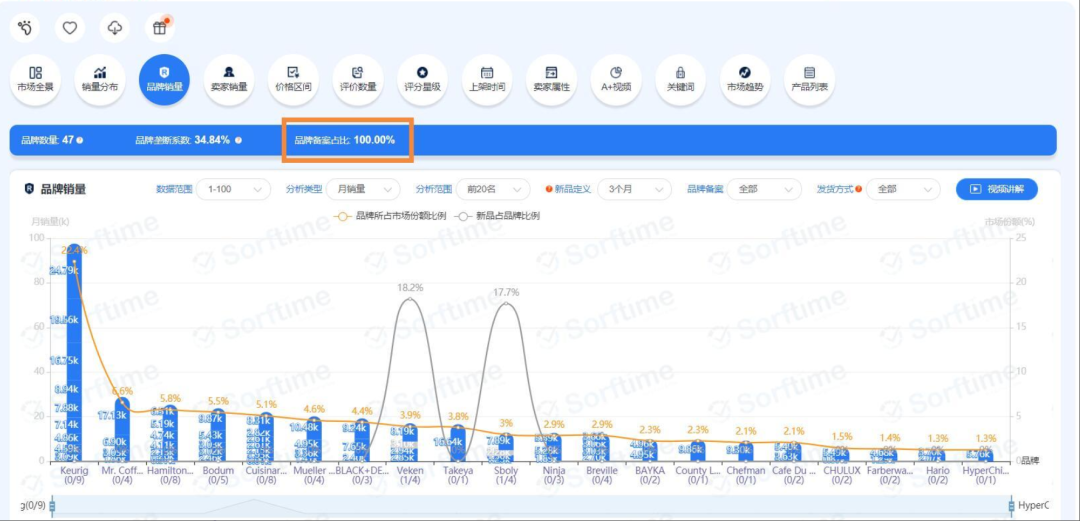Click the Ninja (0/3) axis label

tap(554, 475)
